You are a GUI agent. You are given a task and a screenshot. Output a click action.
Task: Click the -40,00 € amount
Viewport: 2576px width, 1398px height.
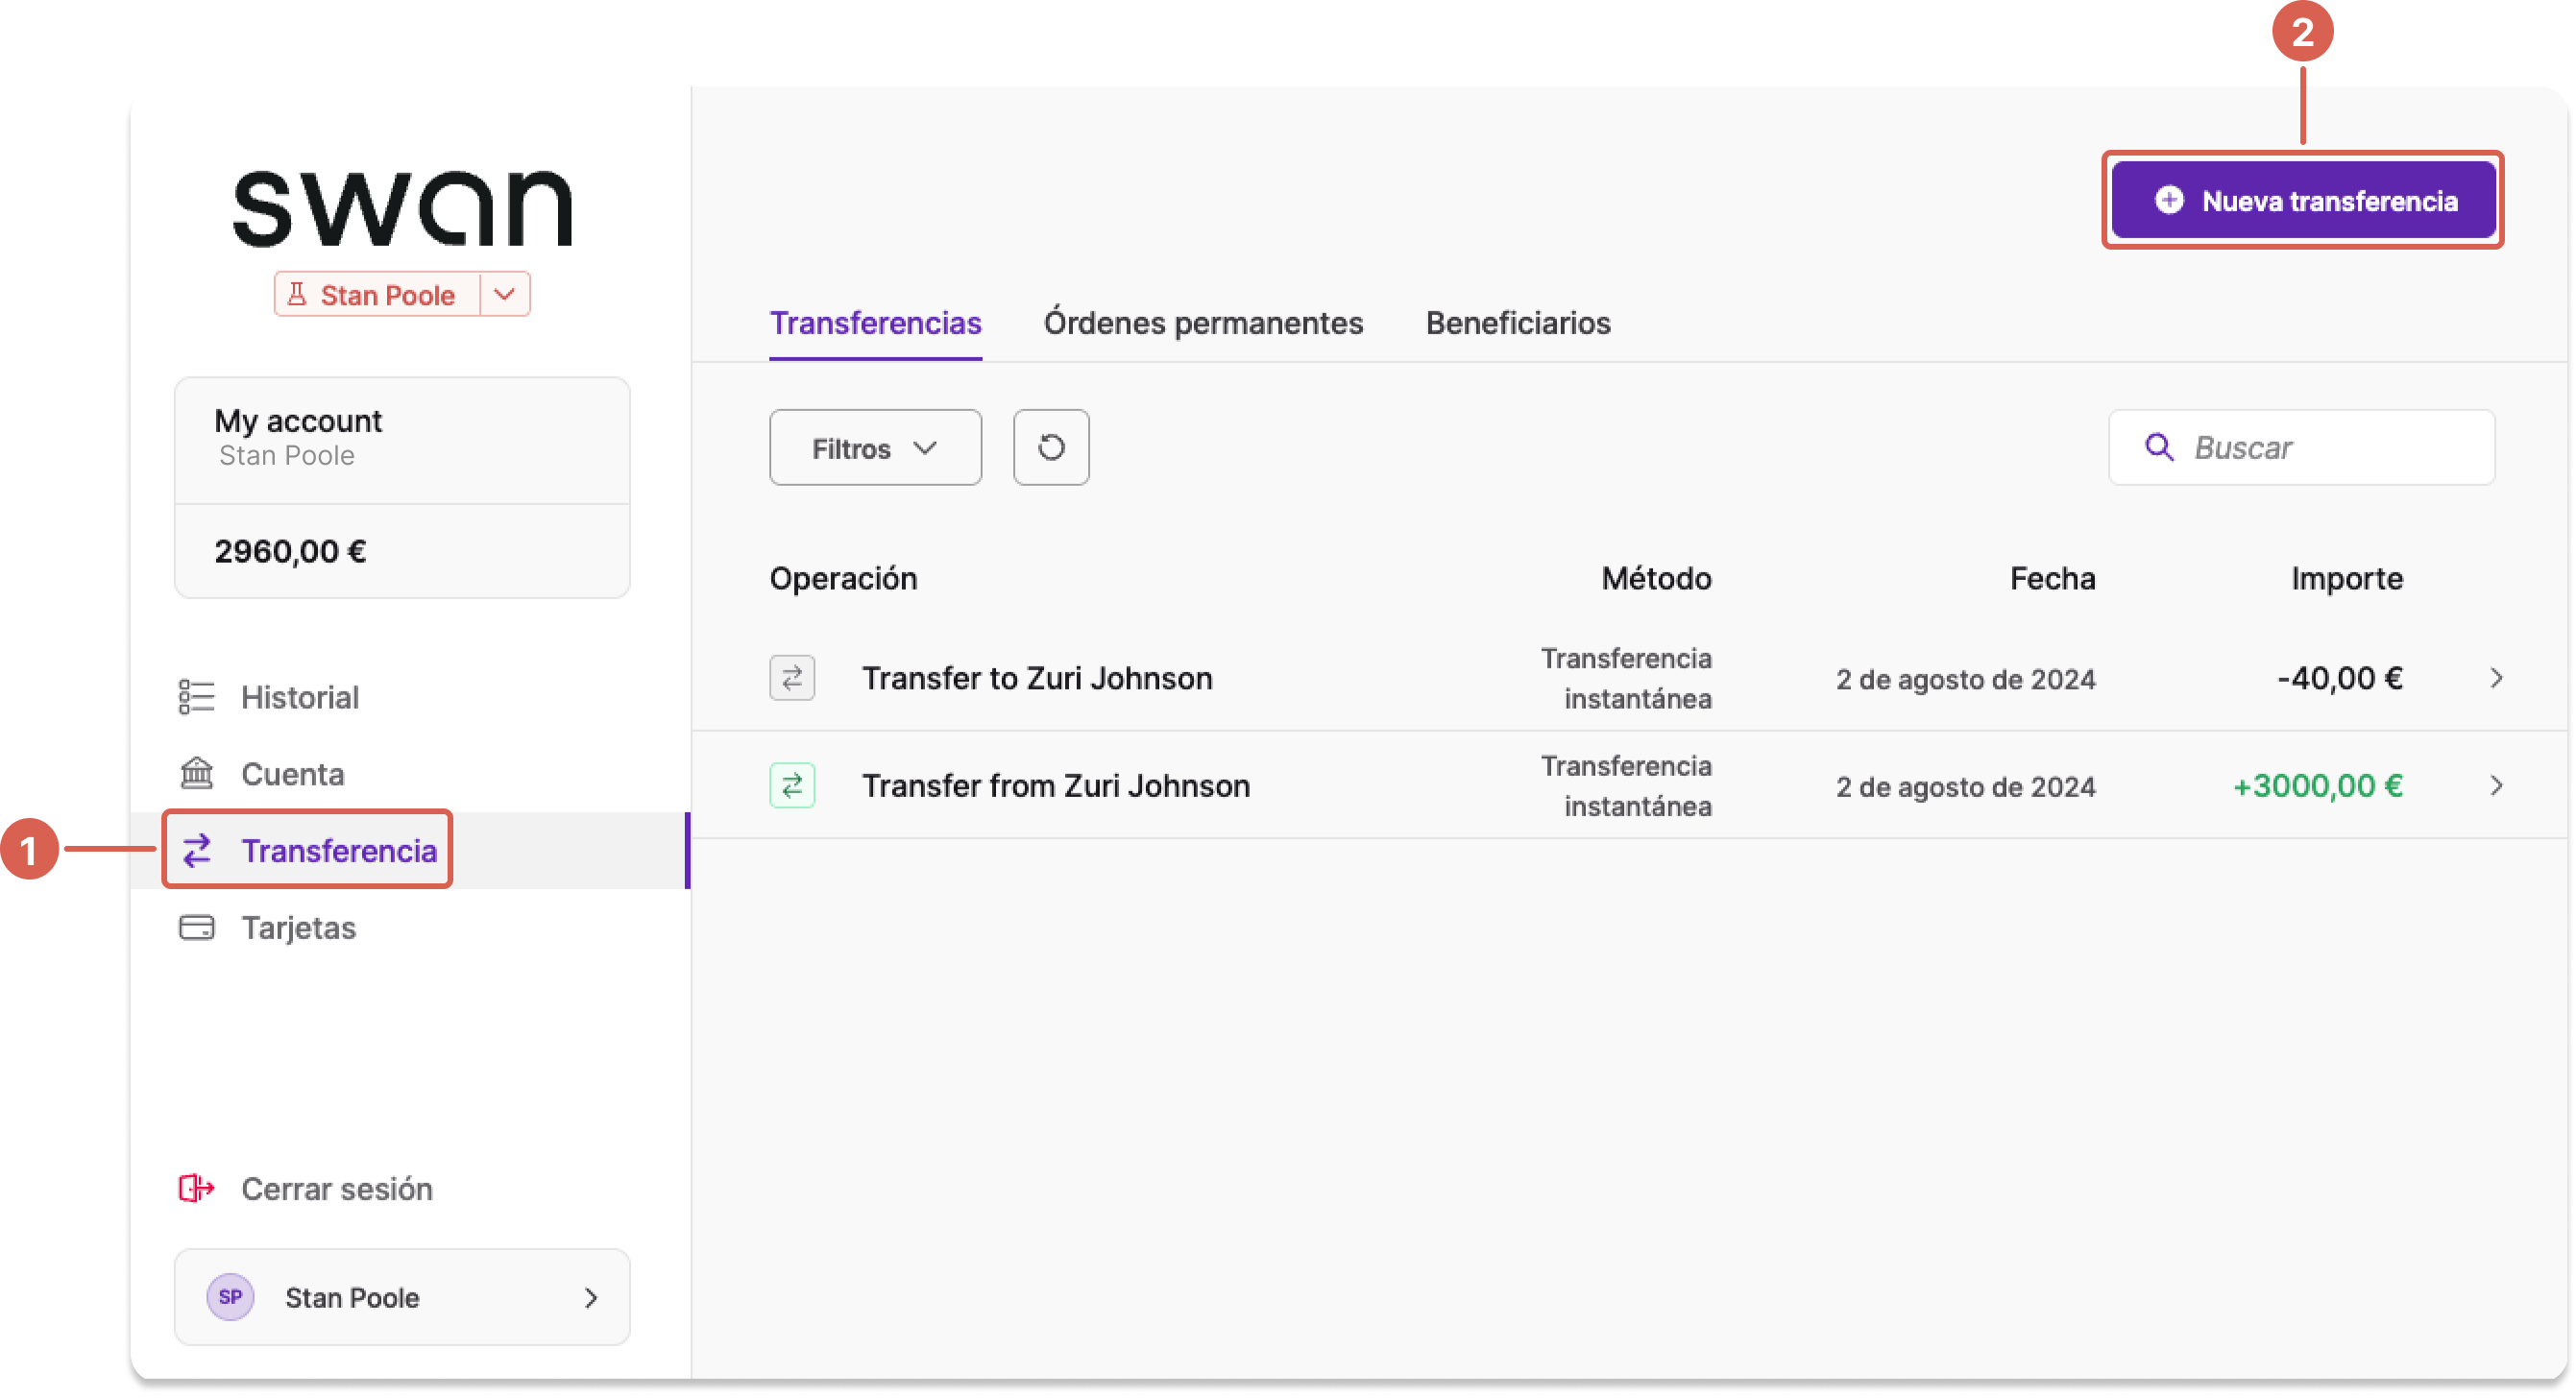2339,678
